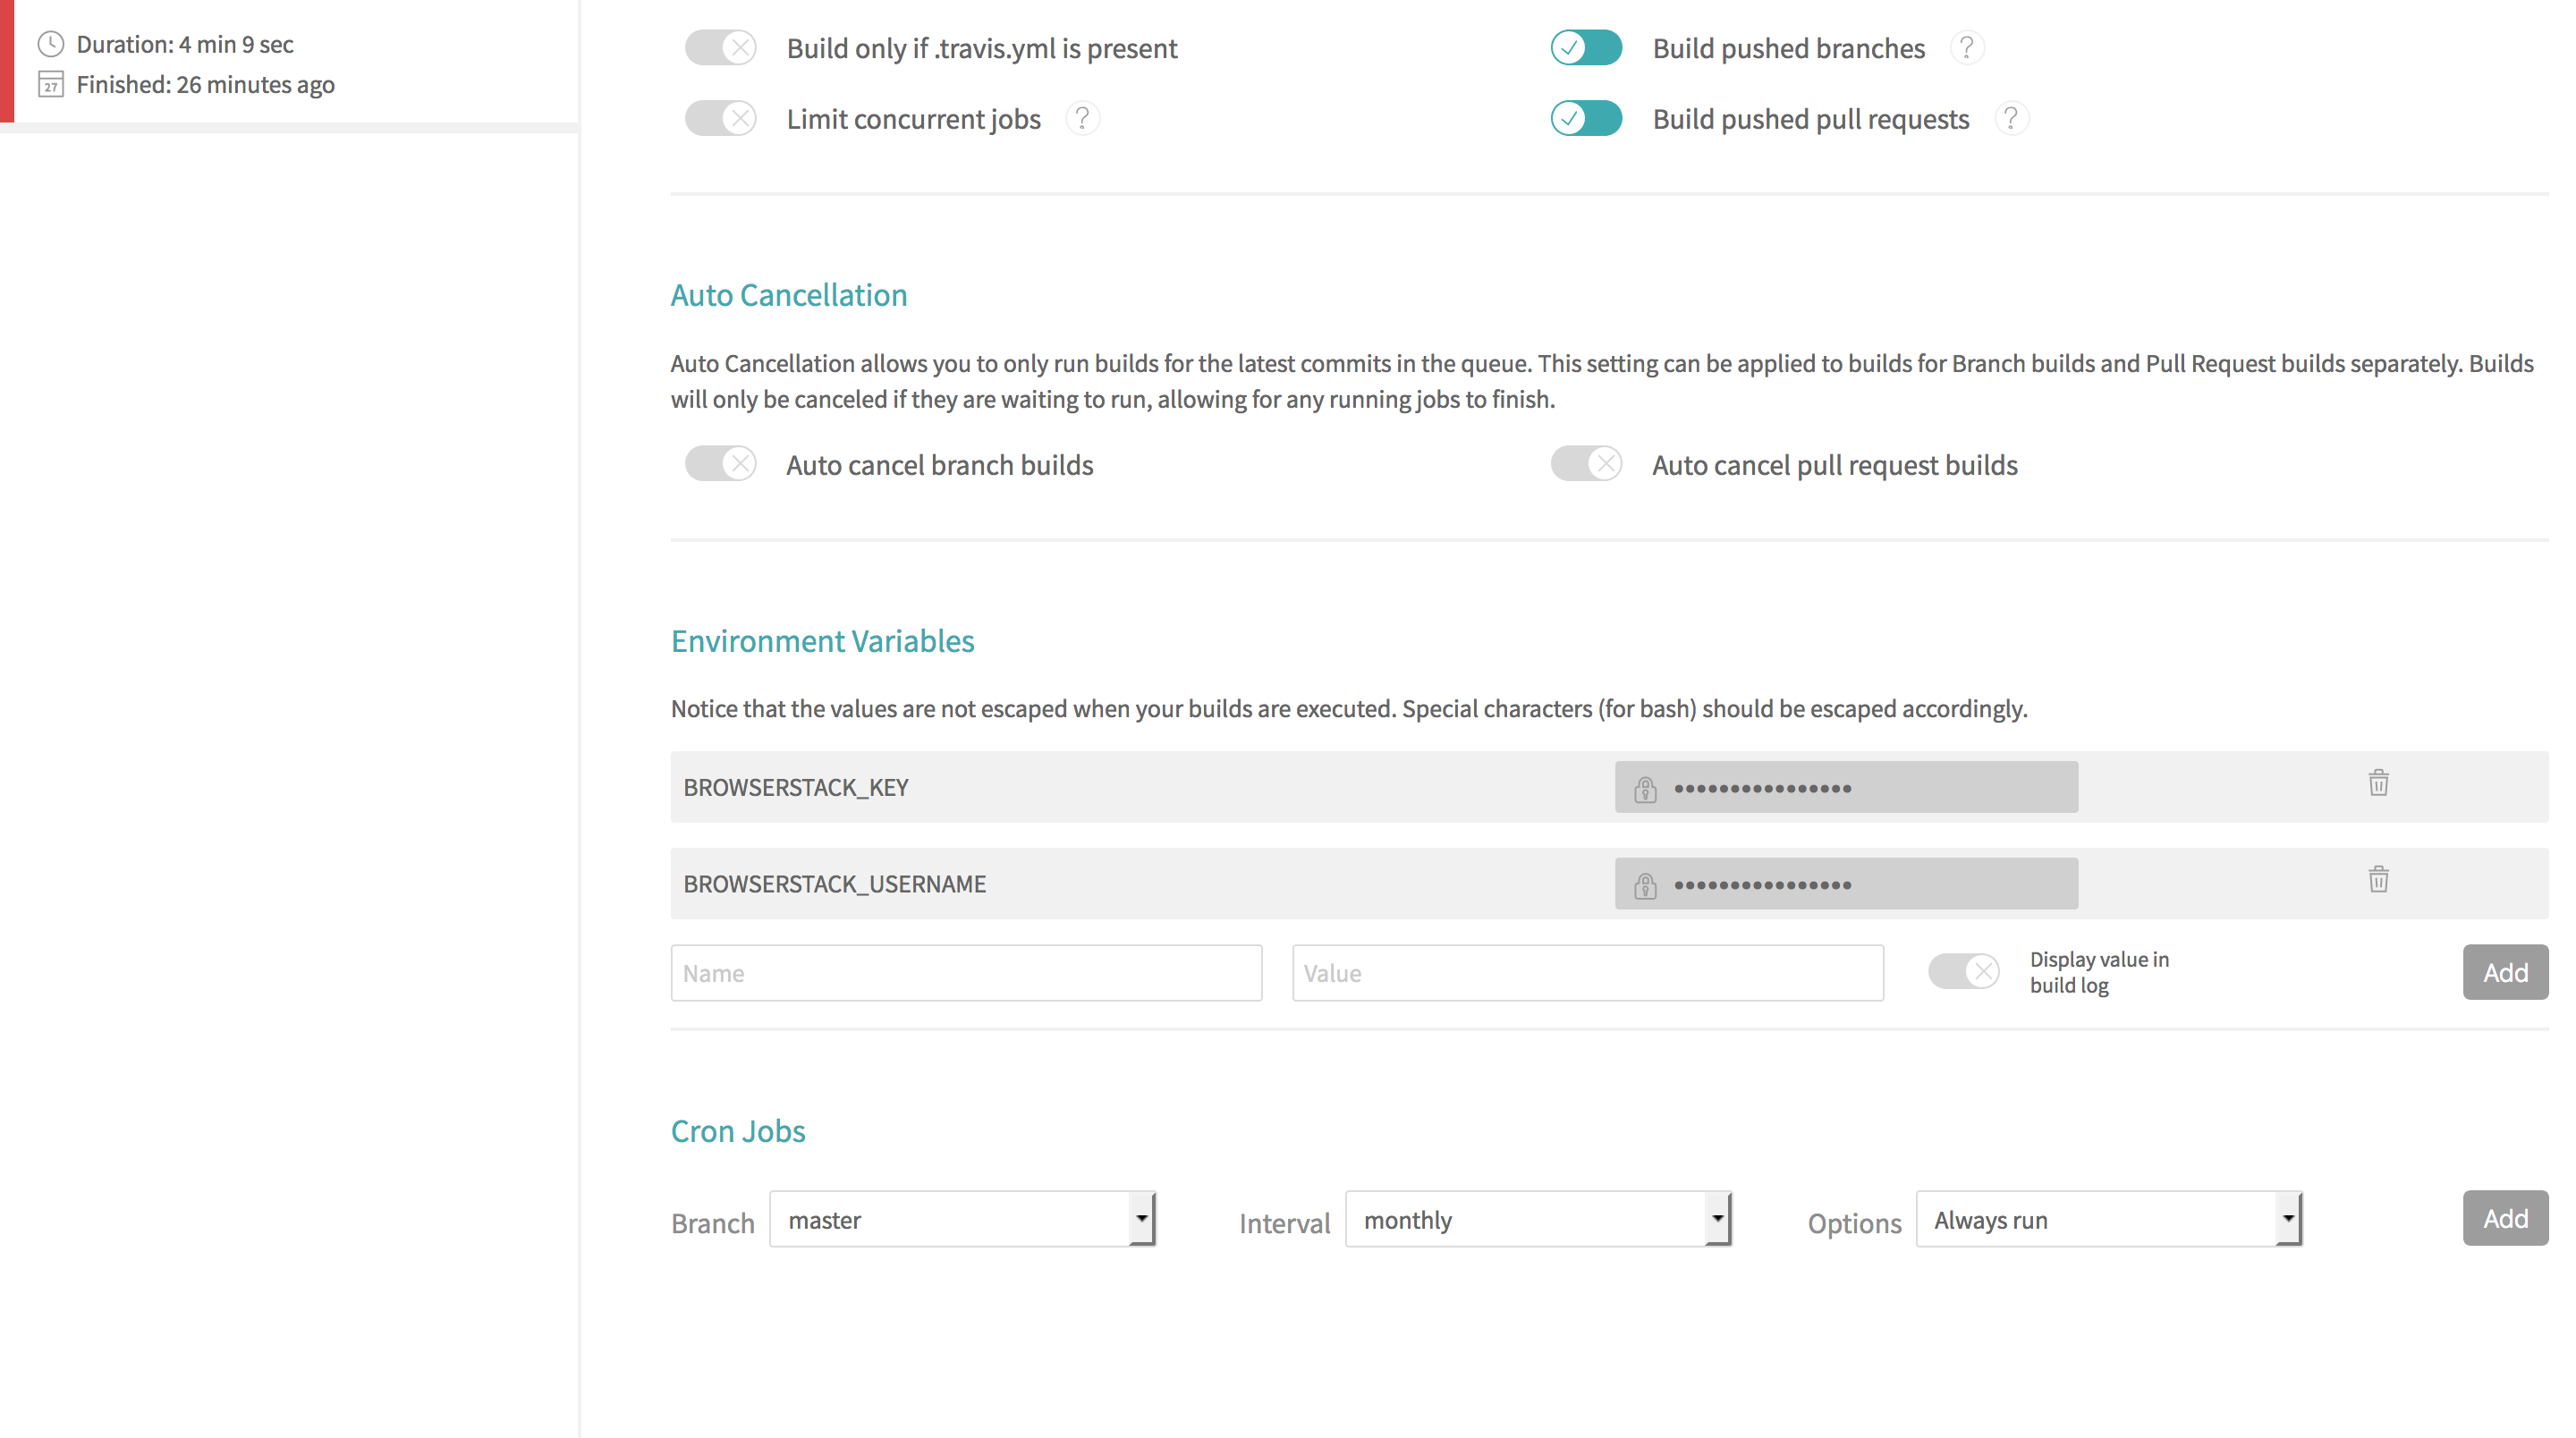Click the calendar icon beside Finished time
The image size is (2576, 1438).
[x=51, y=85]
